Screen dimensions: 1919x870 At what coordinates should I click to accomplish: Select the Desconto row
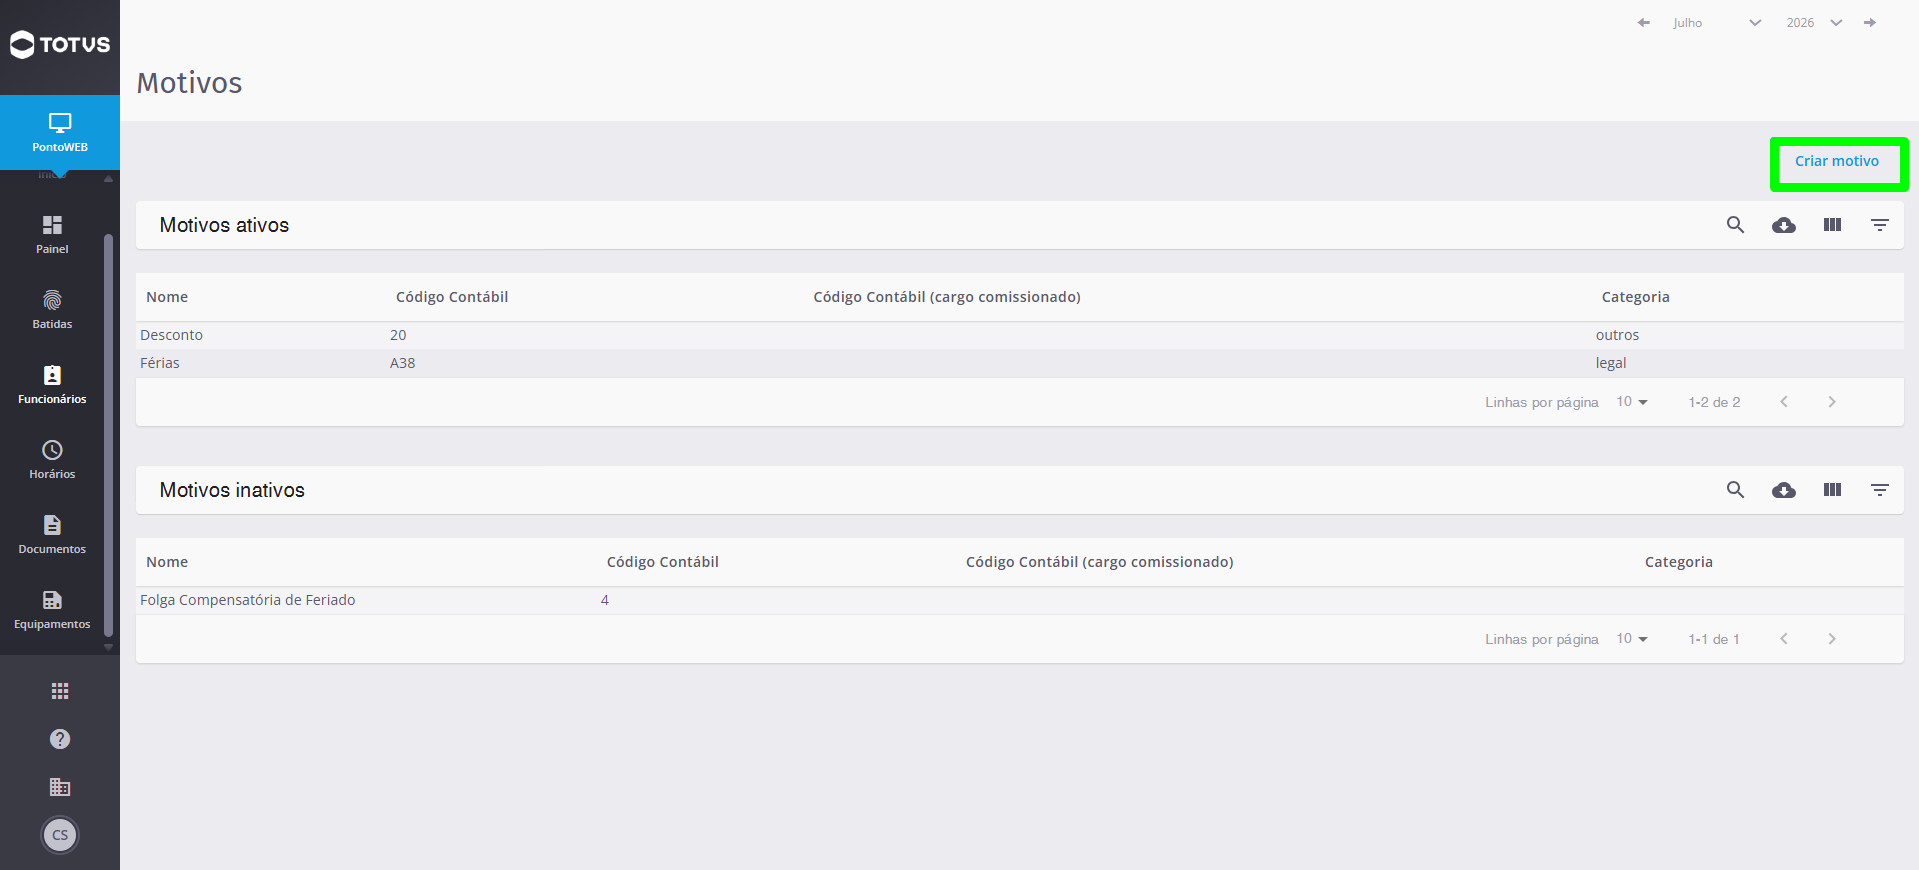pos(1020,335)
